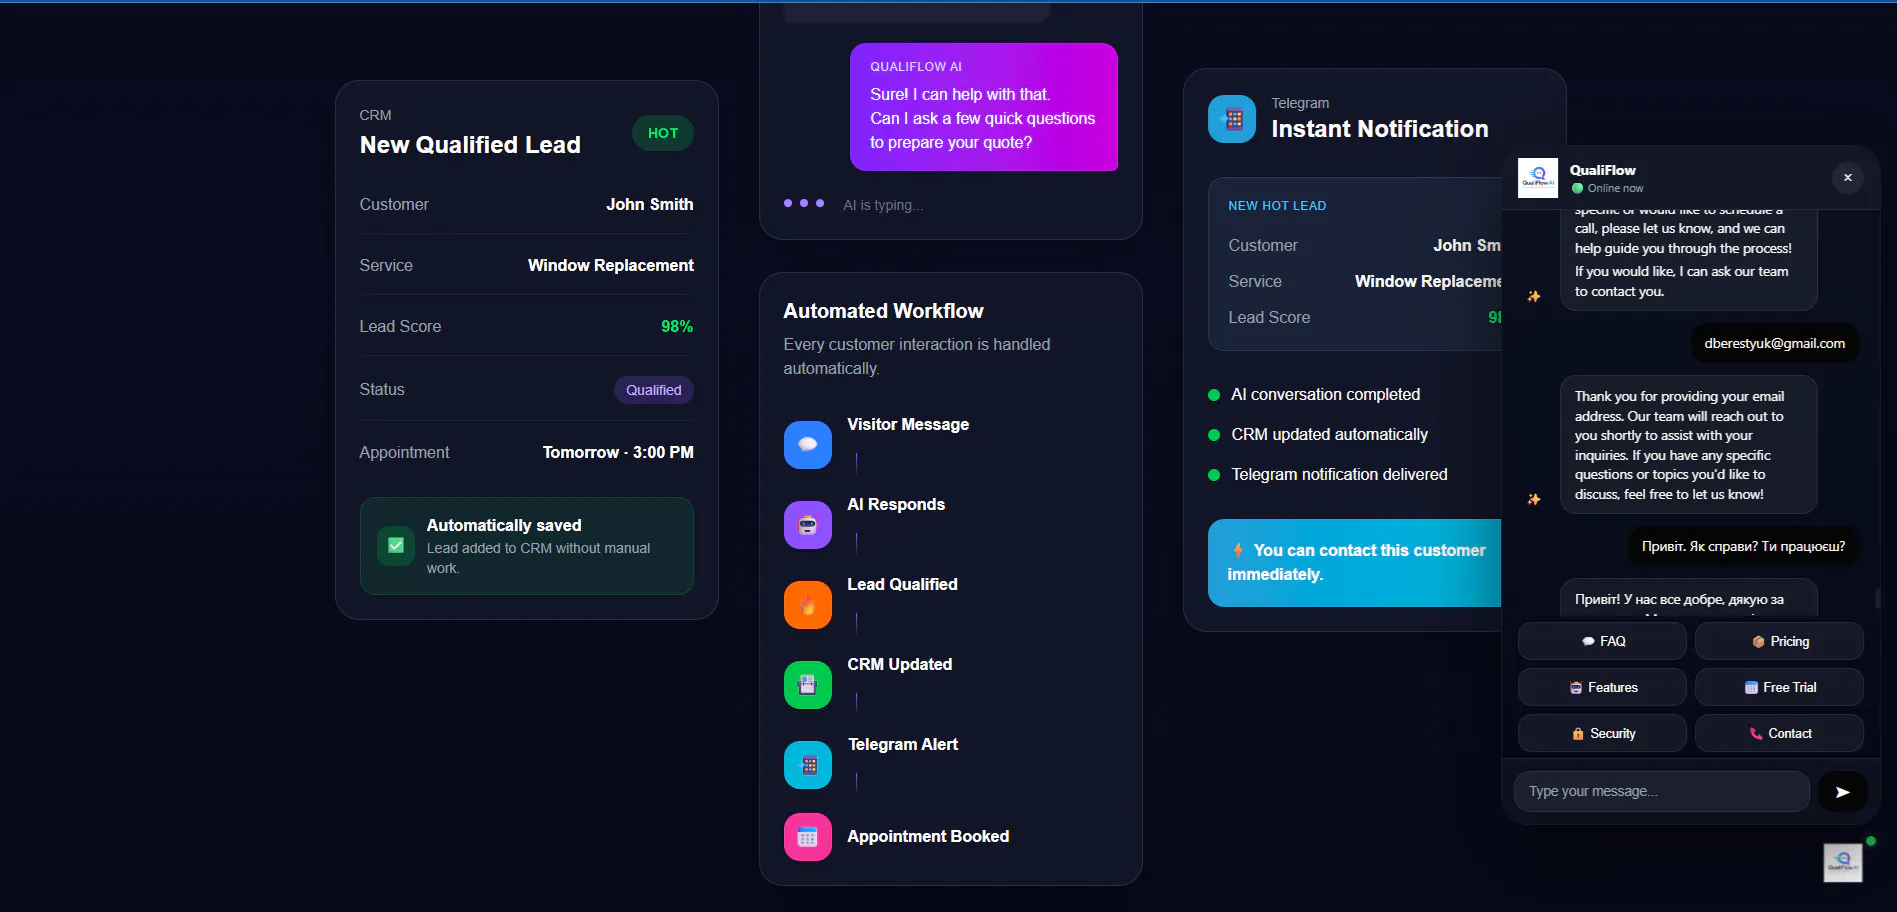Click the lightning bolt icon in contact banner

point(1238,550)
